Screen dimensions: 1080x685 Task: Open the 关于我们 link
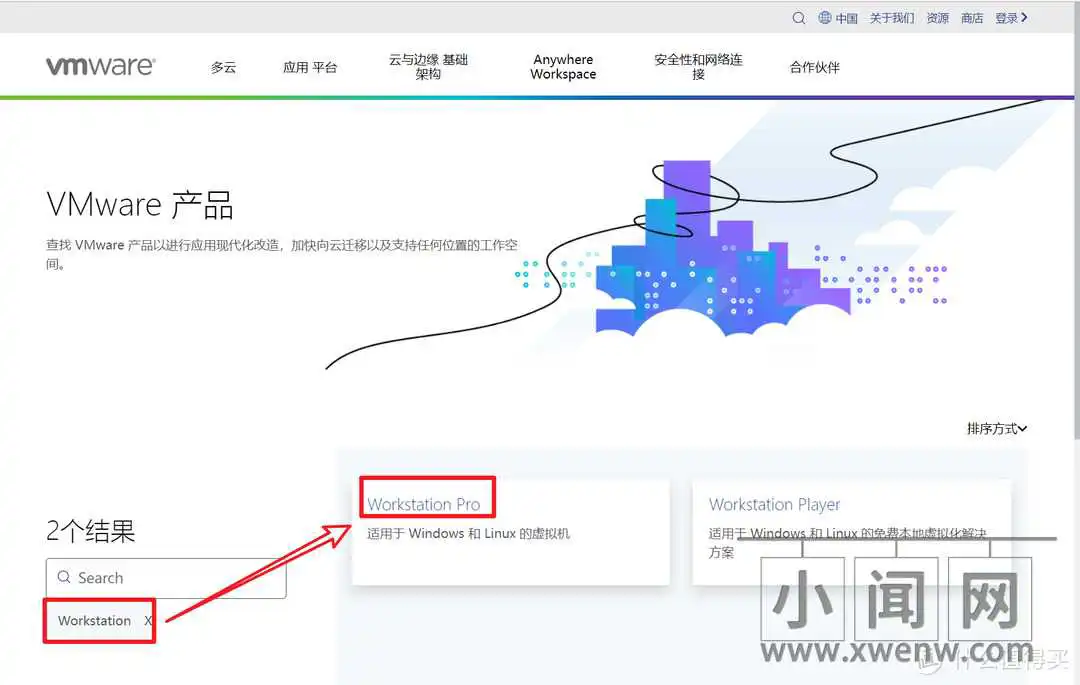tap(891, 18)
